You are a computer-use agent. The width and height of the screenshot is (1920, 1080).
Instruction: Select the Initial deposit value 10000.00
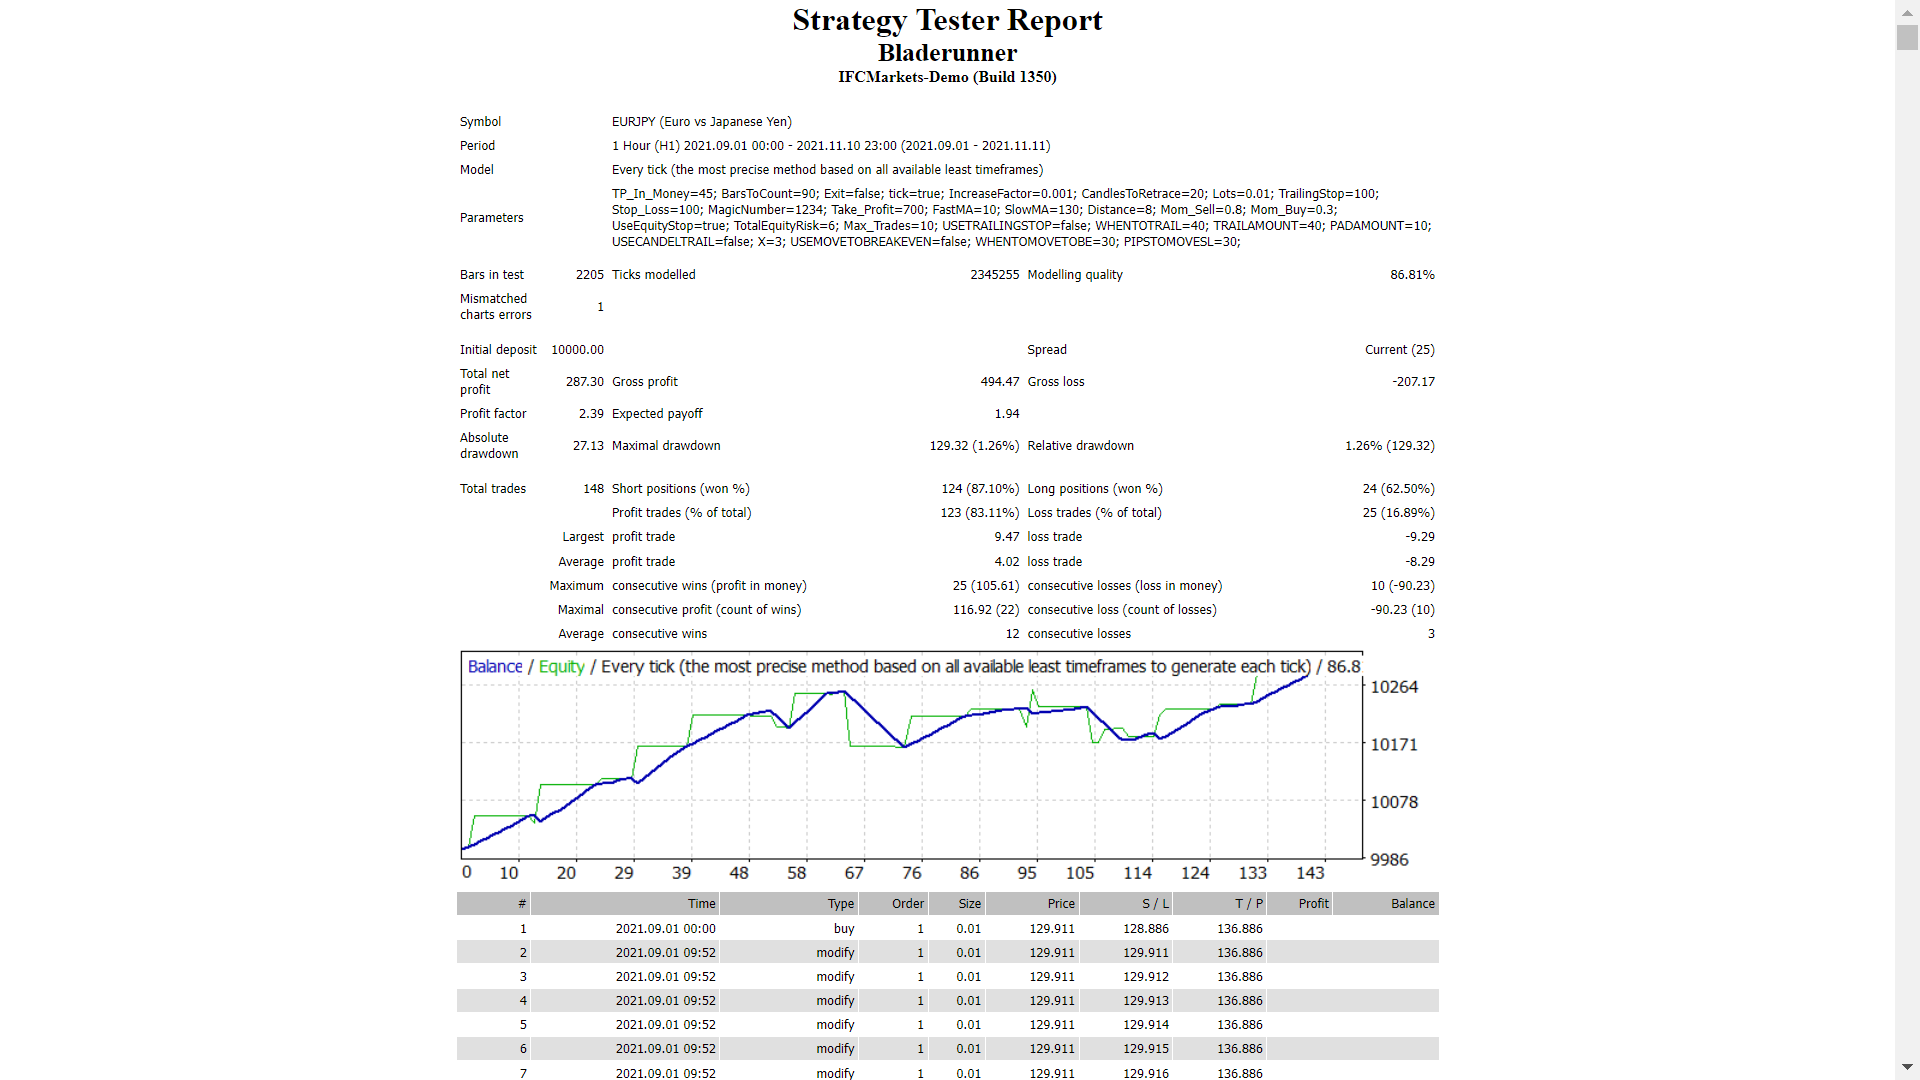pyautogui.click(x=577, y=349)
